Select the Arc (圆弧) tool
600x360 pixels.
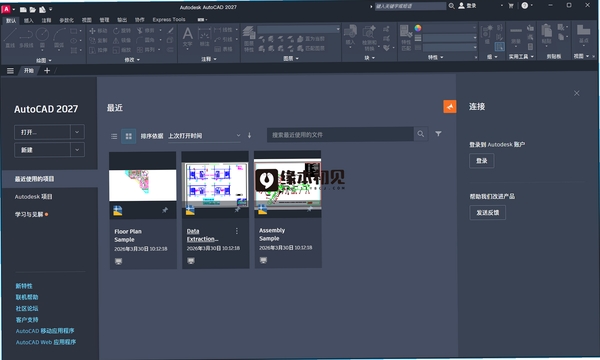[x=59, y=37]
